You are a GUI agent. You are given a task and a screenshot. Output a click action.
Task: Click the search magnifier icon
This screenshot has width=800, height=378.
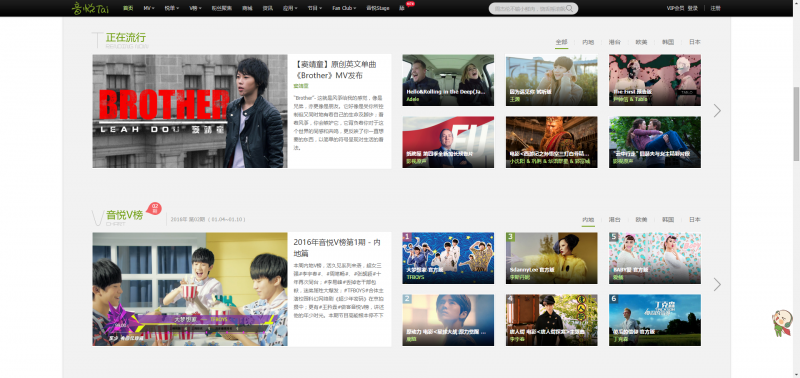(x=570, y=8)
